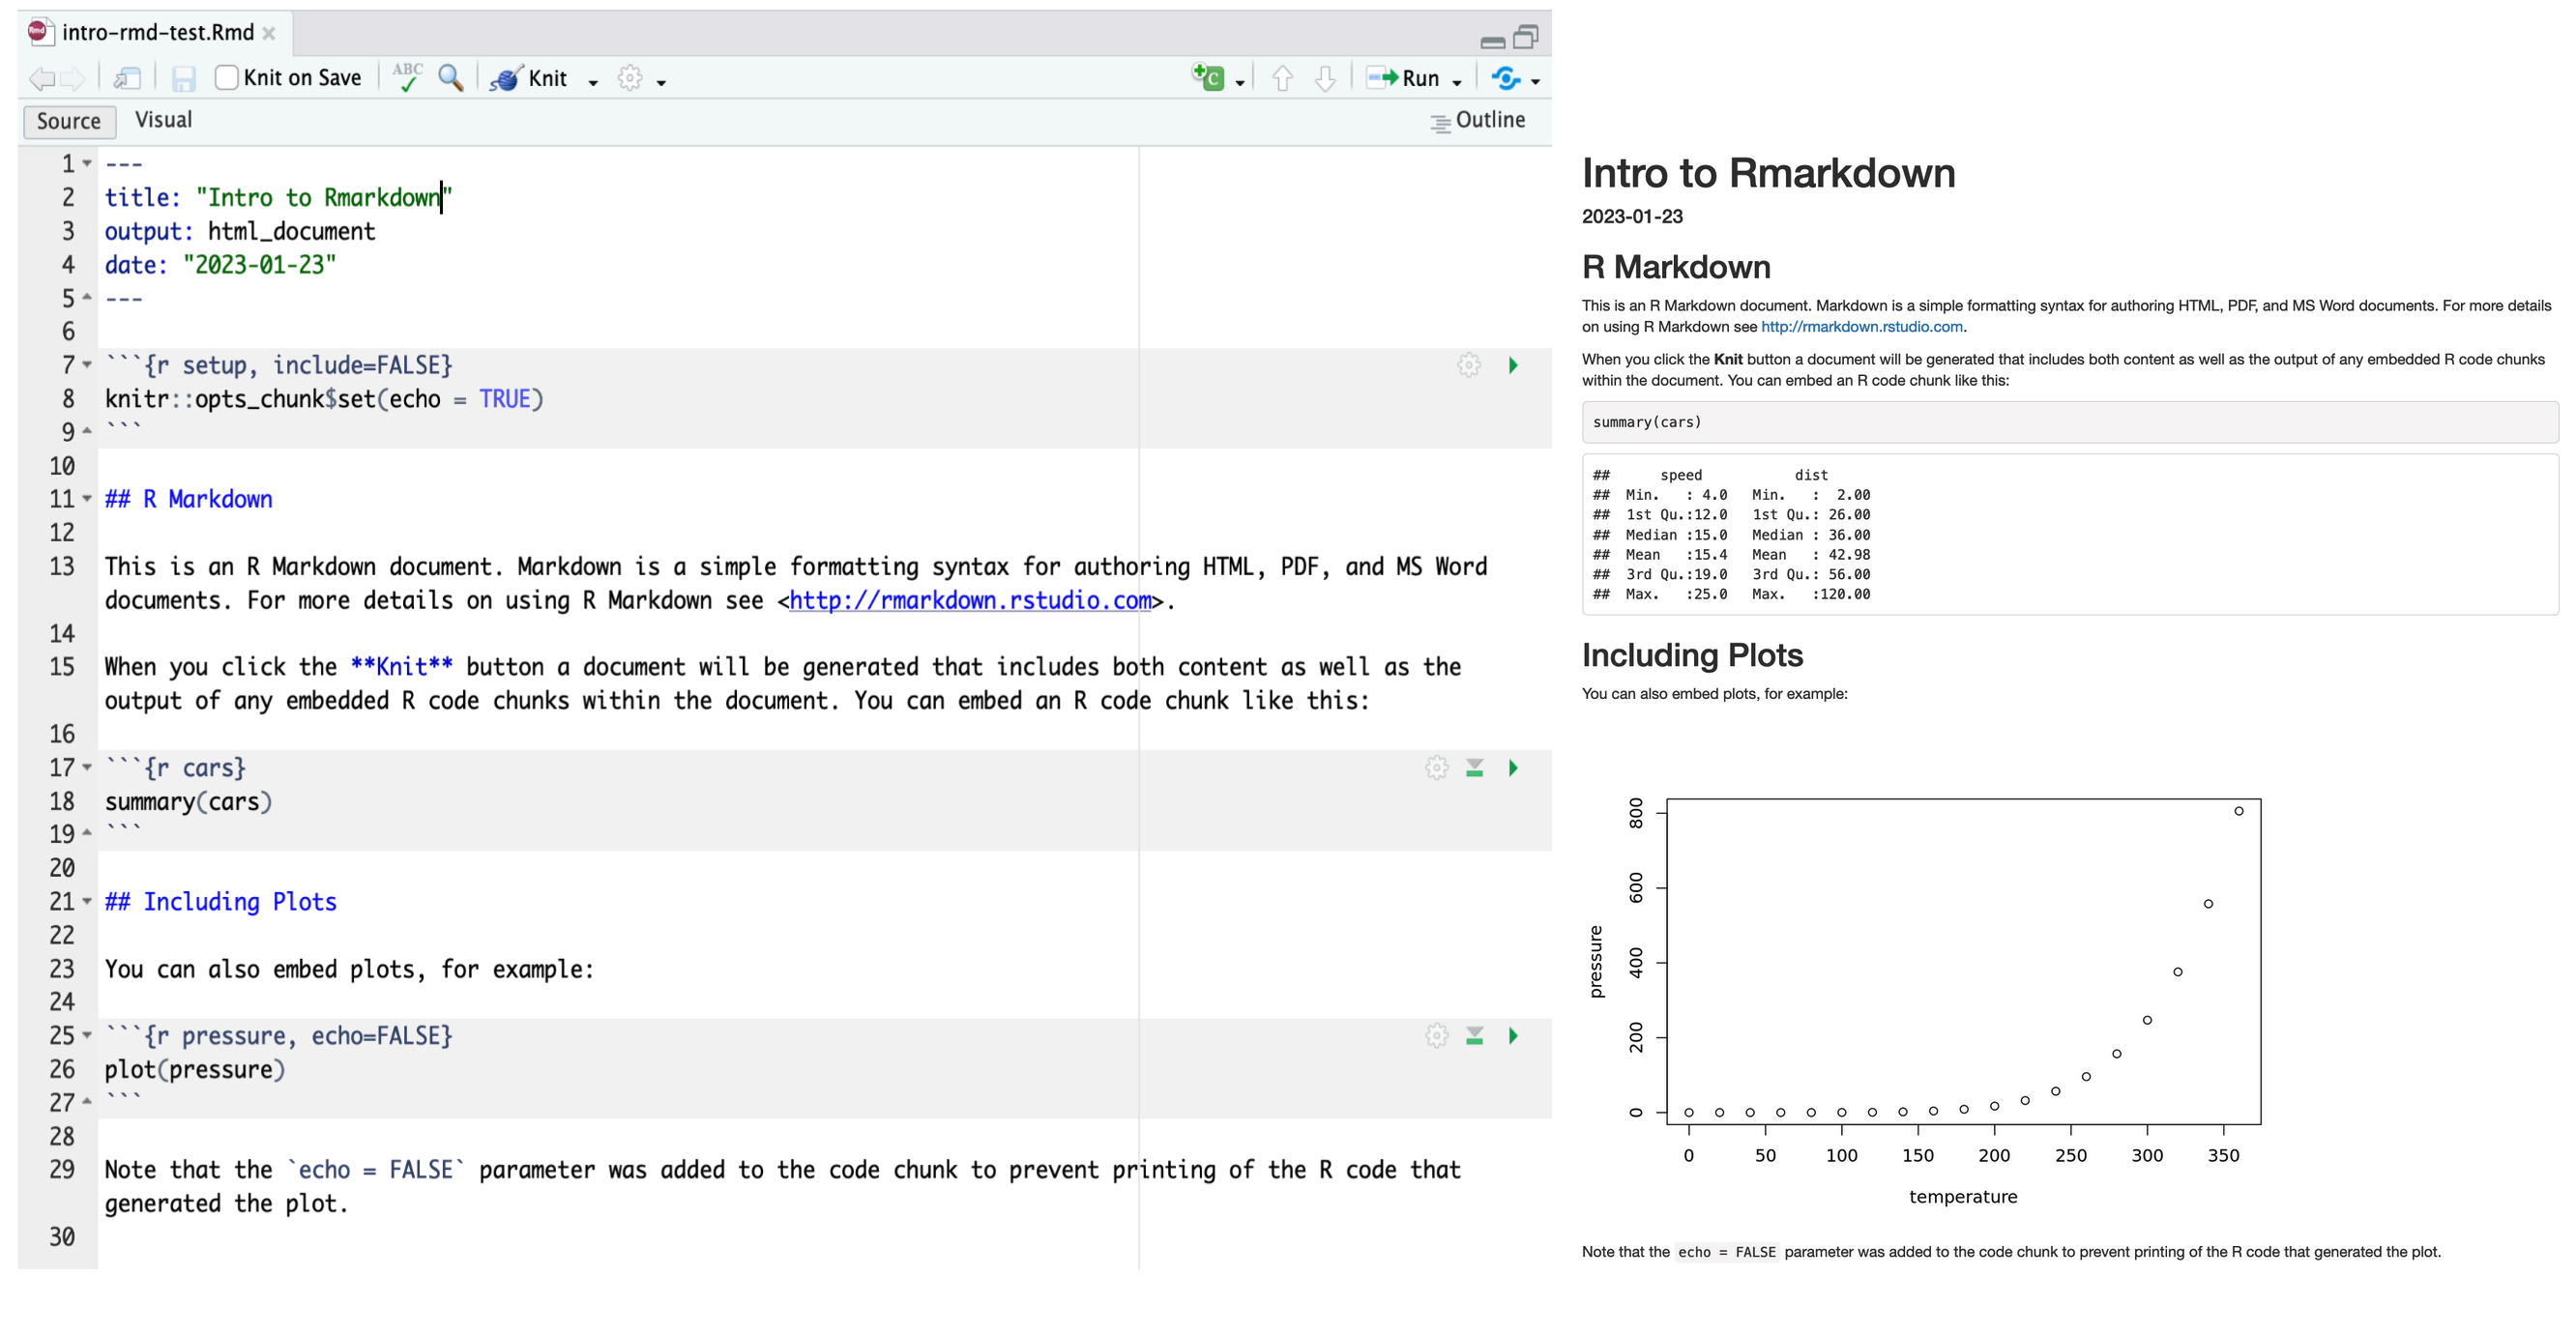Open the insert chunk dropdown arrow
The height and width of the screenshot is (1334, 2576).
[1240, 82]
